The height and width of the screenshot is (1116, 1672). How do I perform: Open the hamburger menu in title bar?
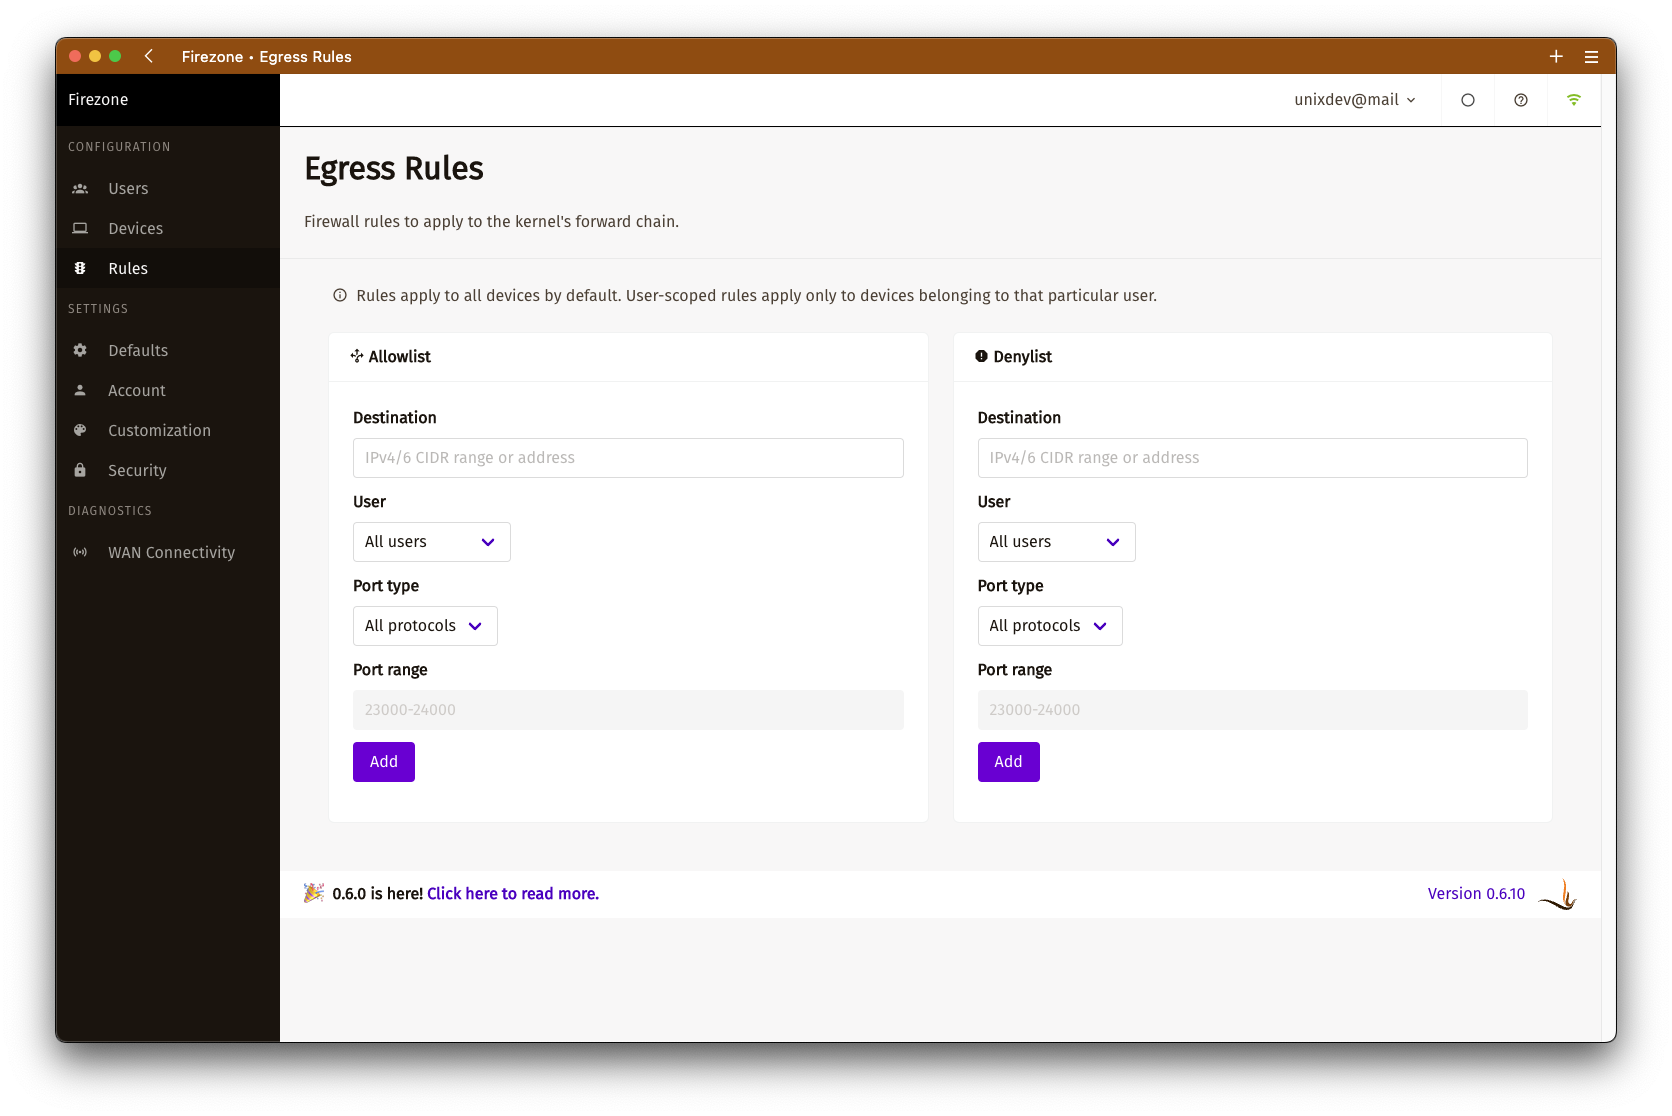pyautogui.click(x=1592, y=57)
